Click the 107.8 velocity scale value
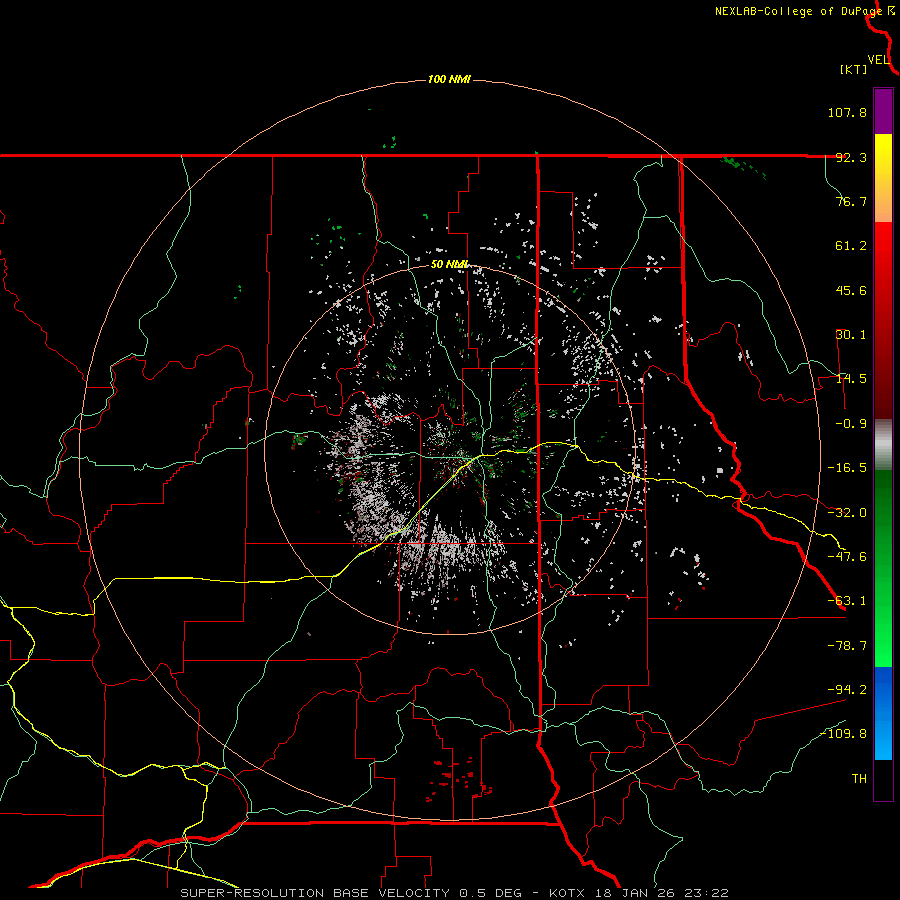The image size is (900, 900). point(847,112)
